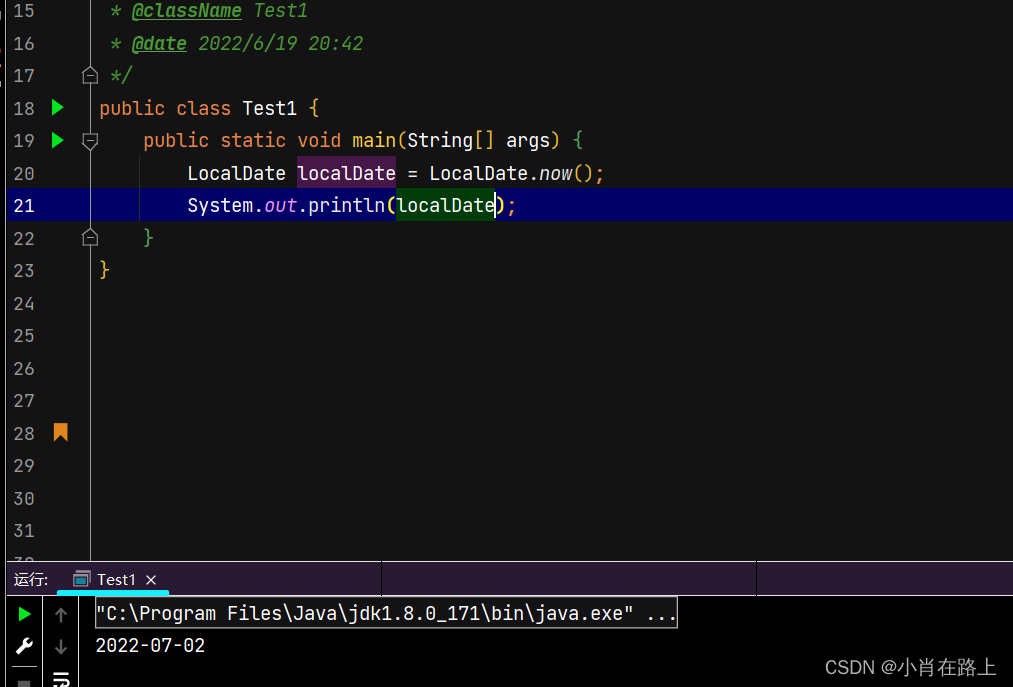Collapse the class body fold at line 22
1013x687 pixels.
(89, 235)
